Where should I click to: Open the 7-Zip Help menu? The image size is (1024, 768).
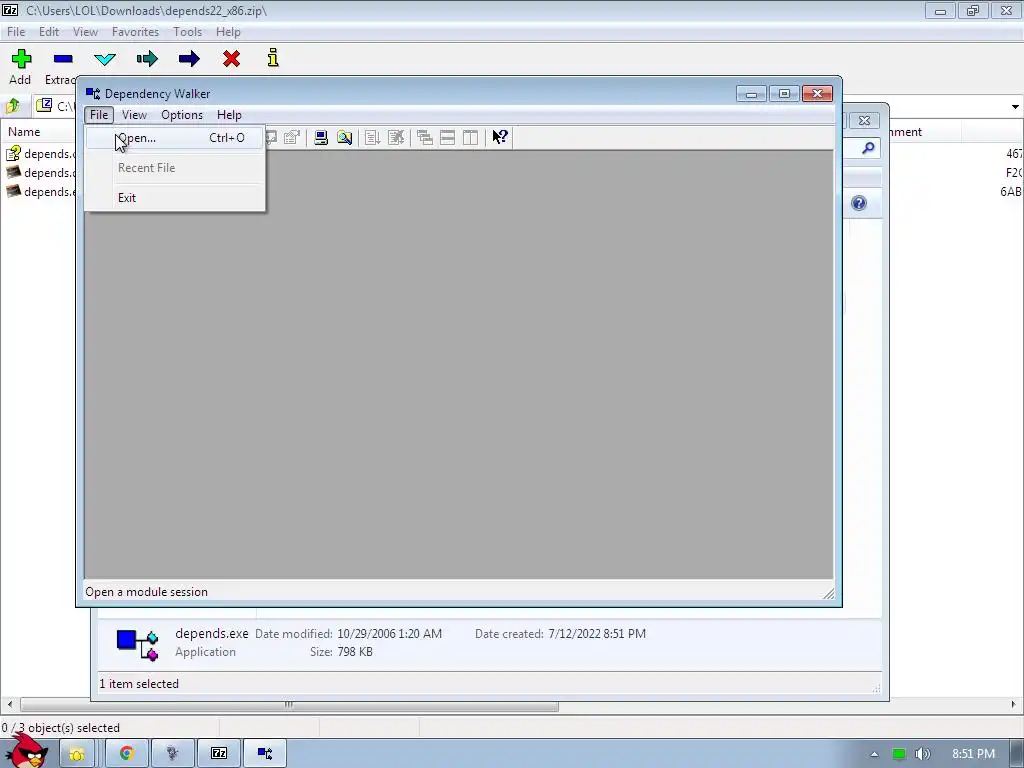pos(228,32)
